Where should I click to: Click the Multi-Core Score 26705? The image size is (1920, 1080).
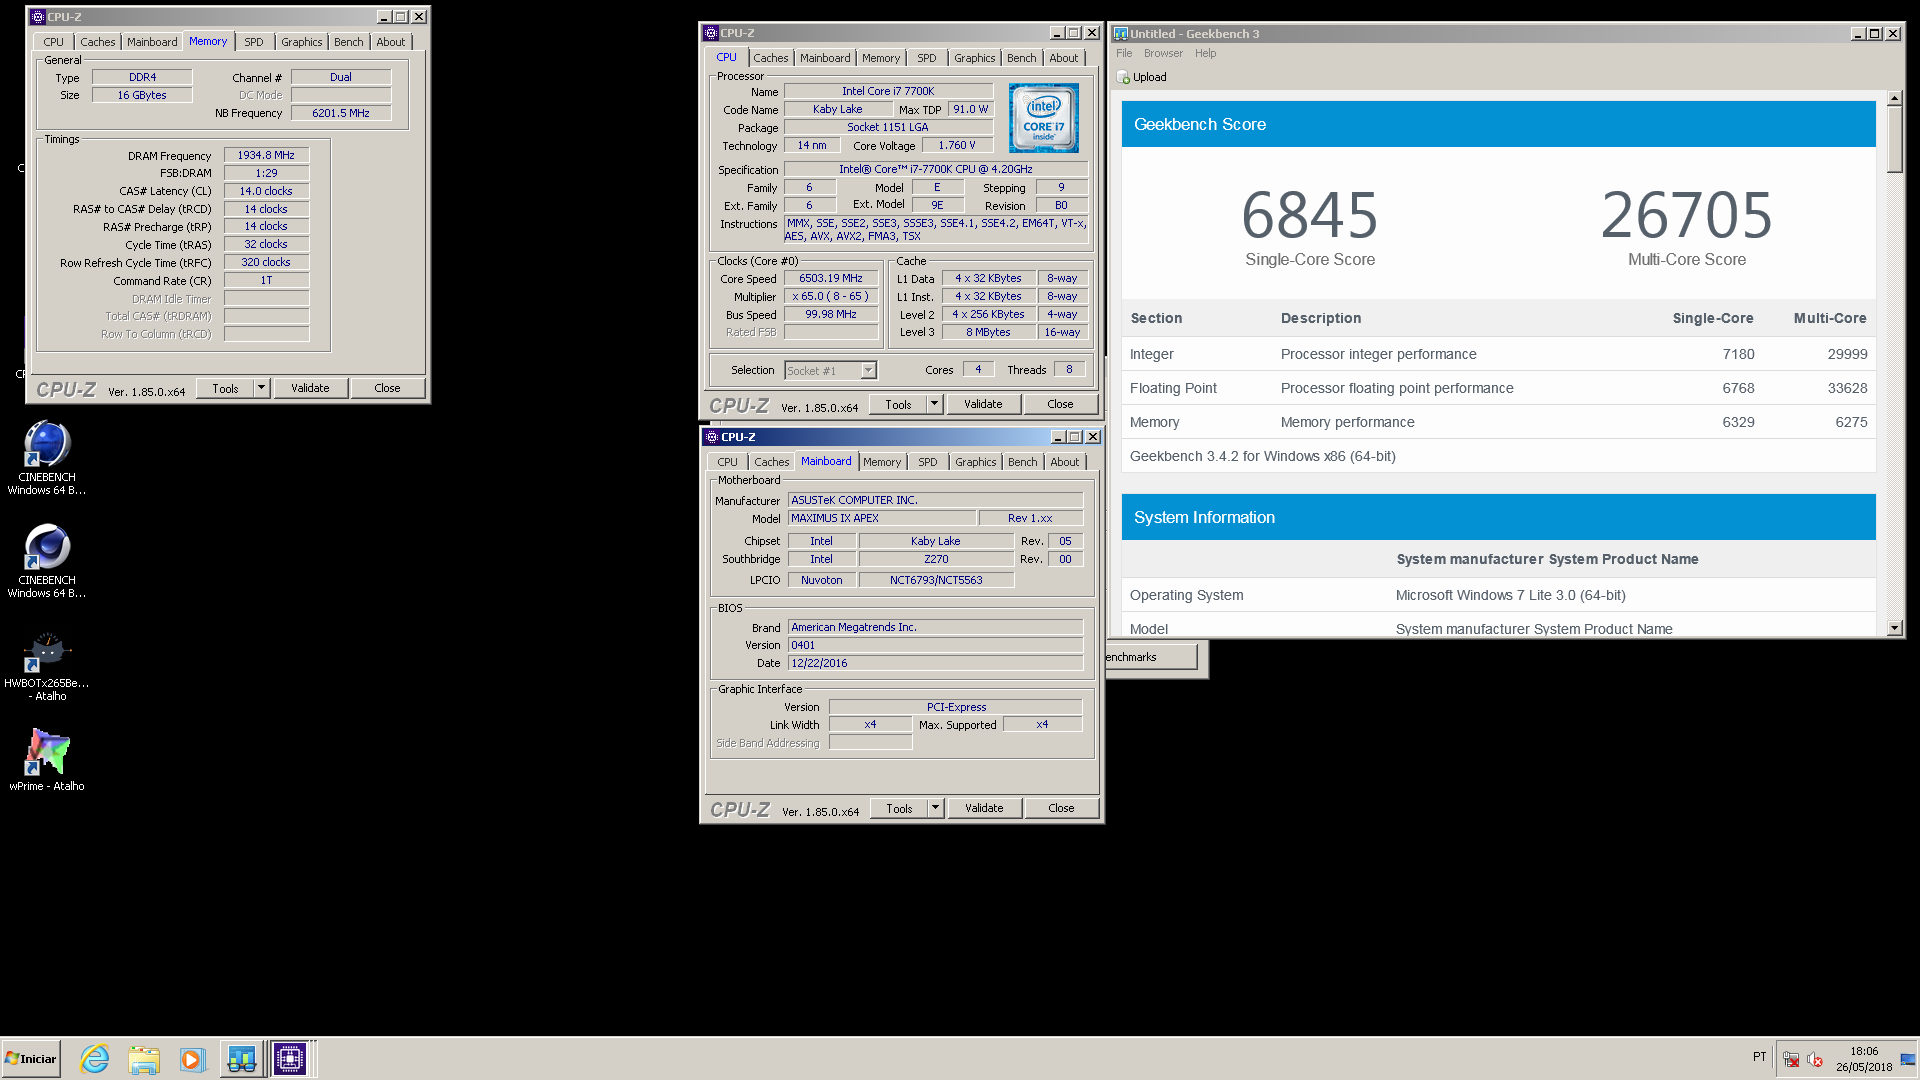pyautogui.click(x=1686, y=215)
